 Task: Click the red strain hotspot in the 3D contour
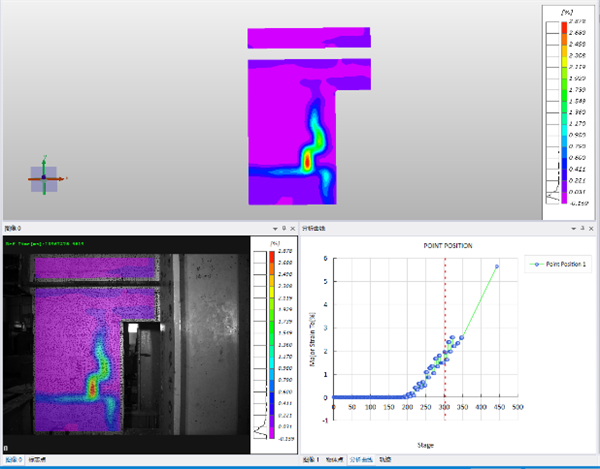pos(306,159)
